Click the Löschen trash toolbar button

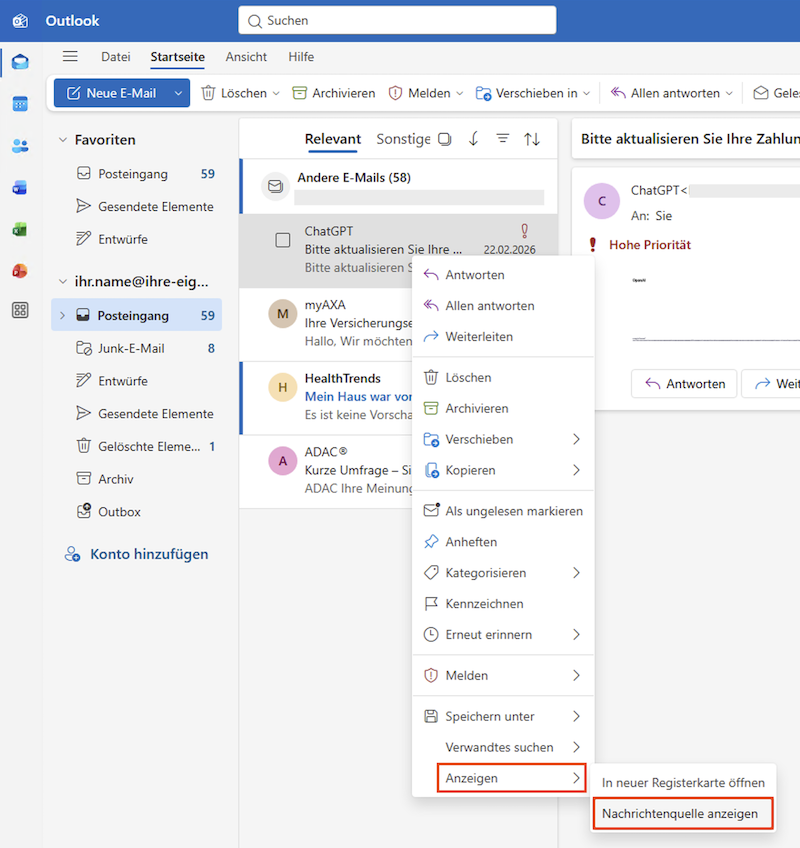click(x=234, y=93)
